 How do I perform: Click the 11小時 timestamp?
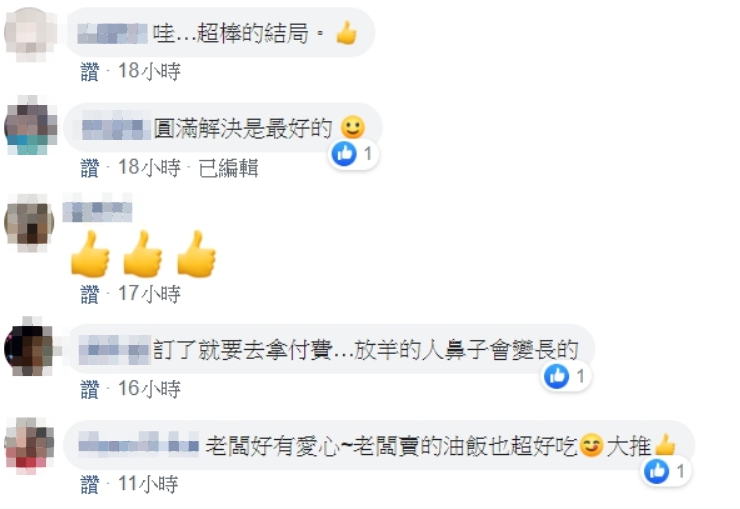tap(148, 484)
